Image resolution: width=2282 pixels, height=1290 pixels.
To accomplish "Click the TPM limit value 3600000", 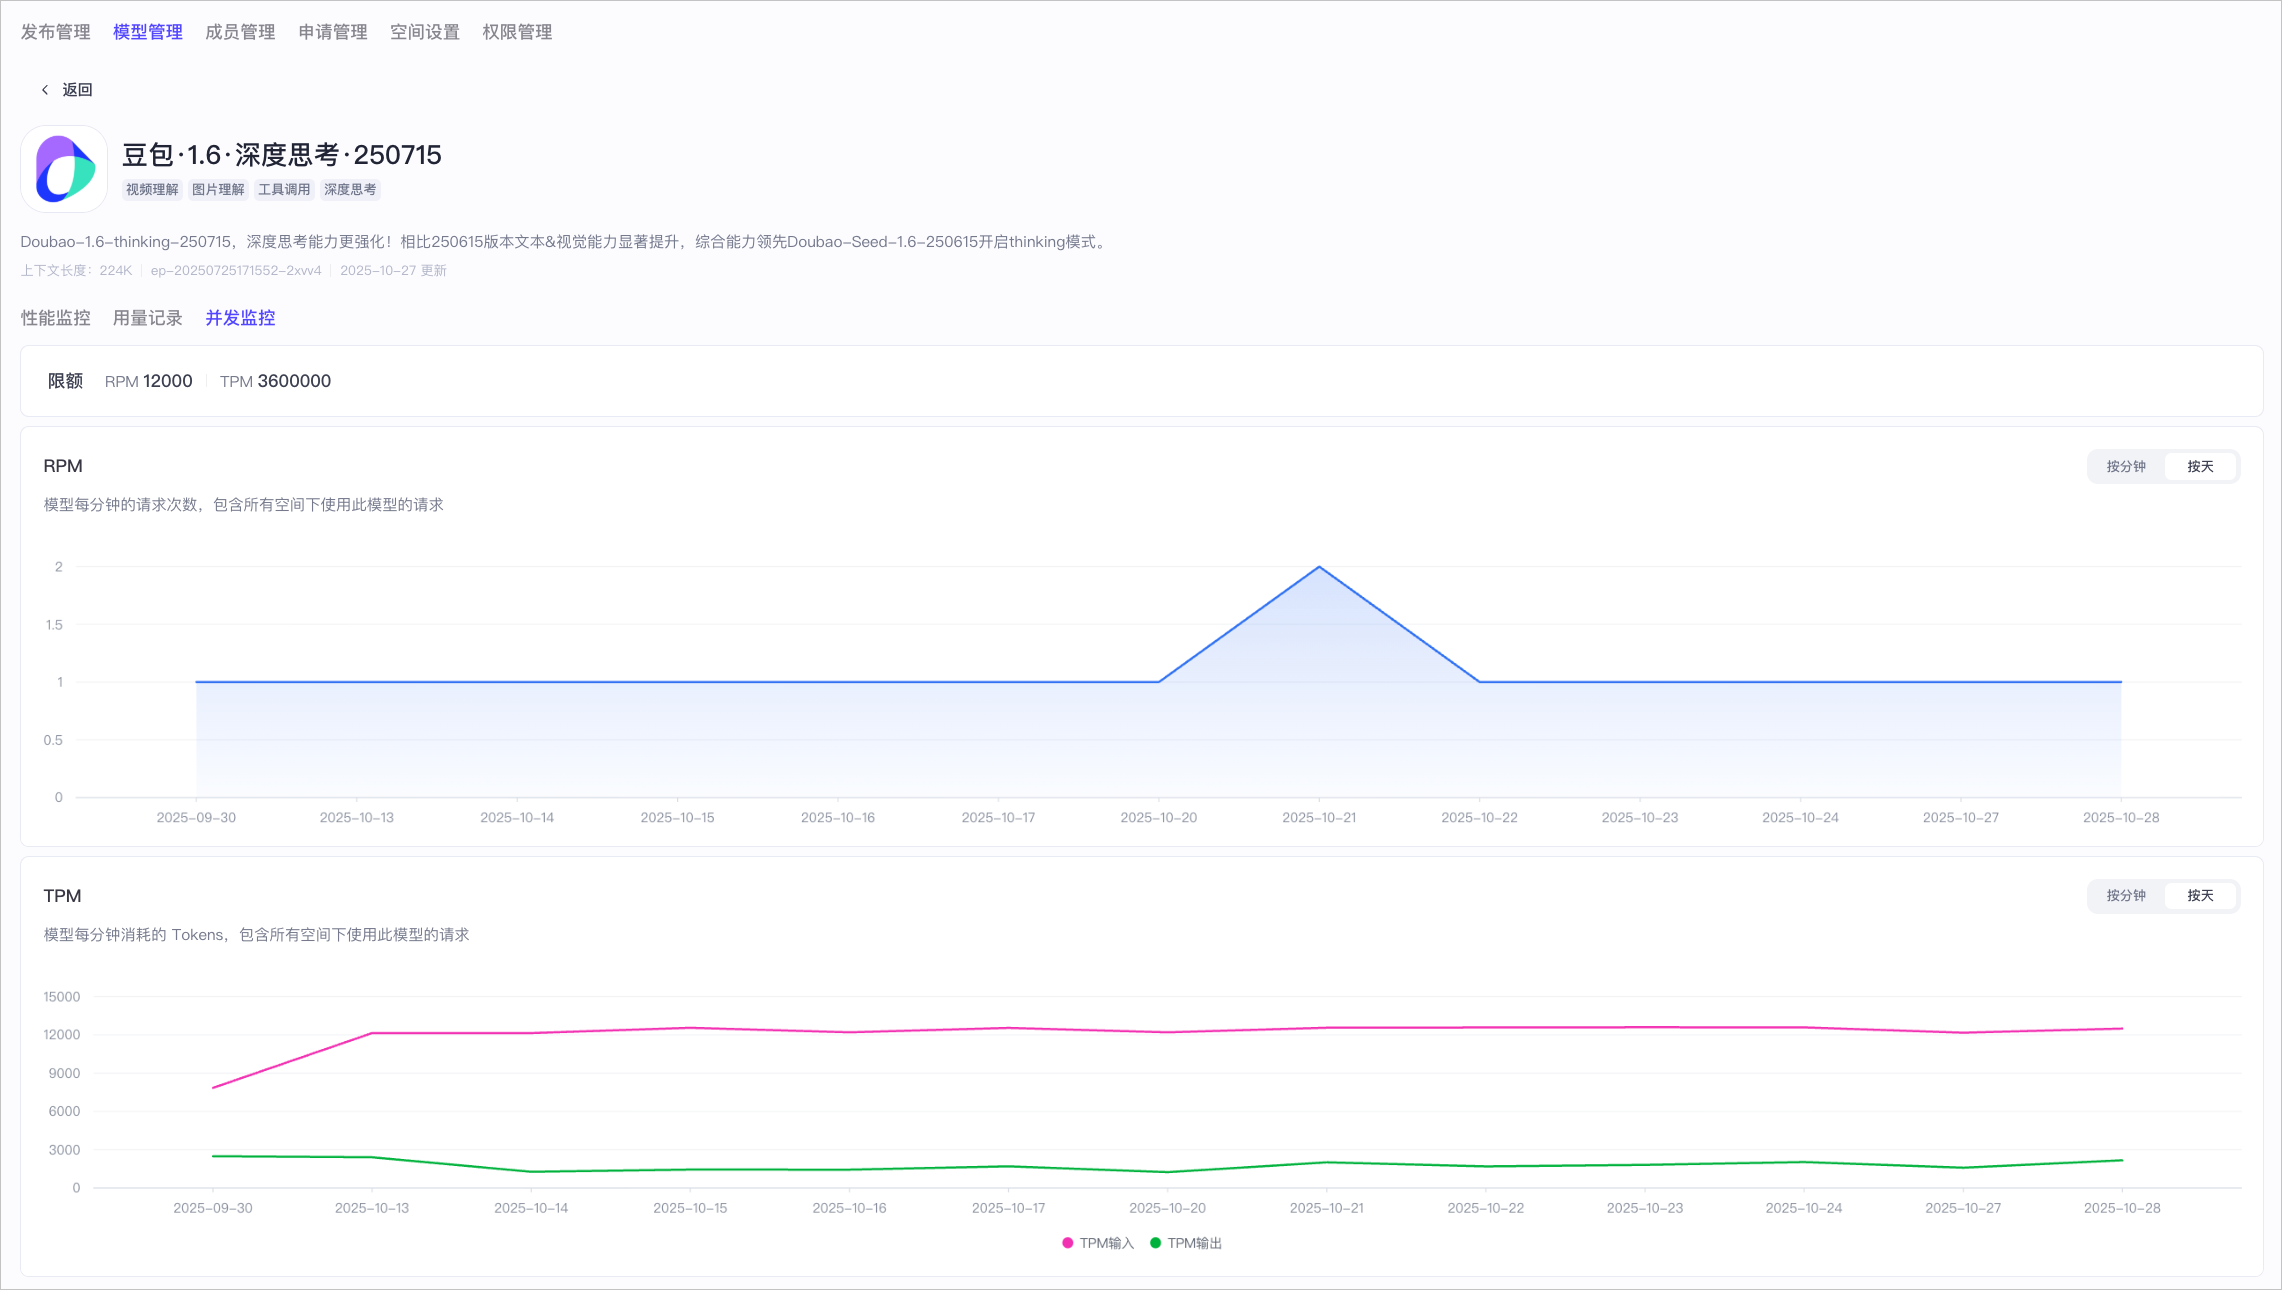I will click(294, 381).
